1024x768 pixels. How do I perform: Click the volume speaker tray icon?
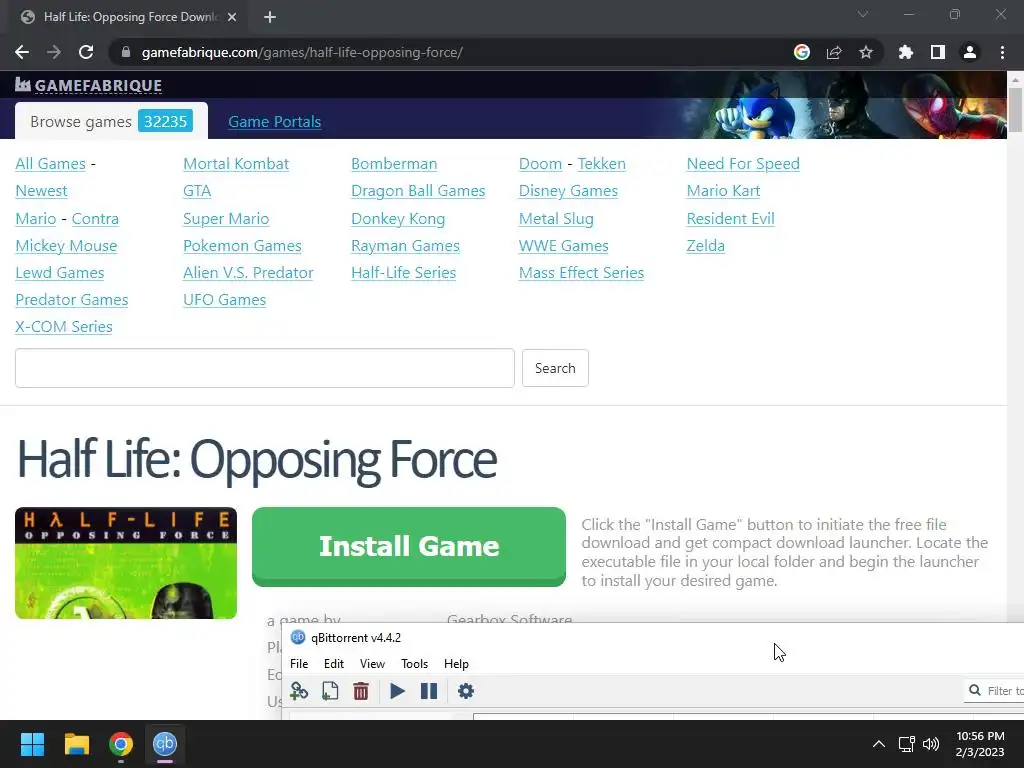[x=931, y=744]
